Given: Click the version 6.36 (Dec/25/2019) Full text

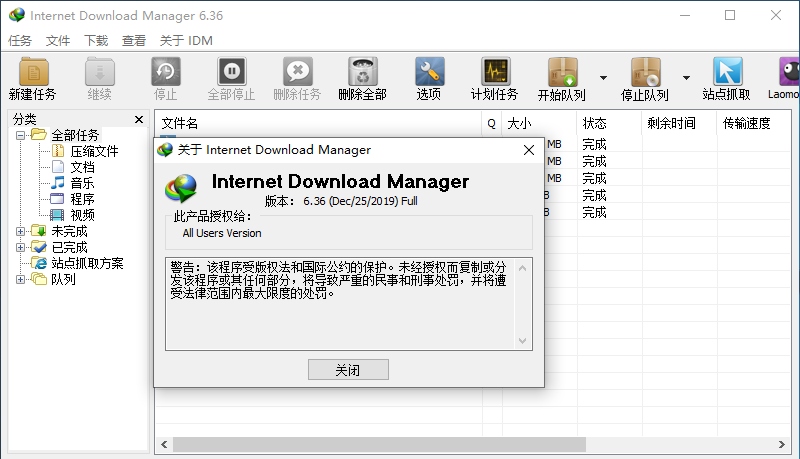Looking at the screenshot, I should pos(360,201).
